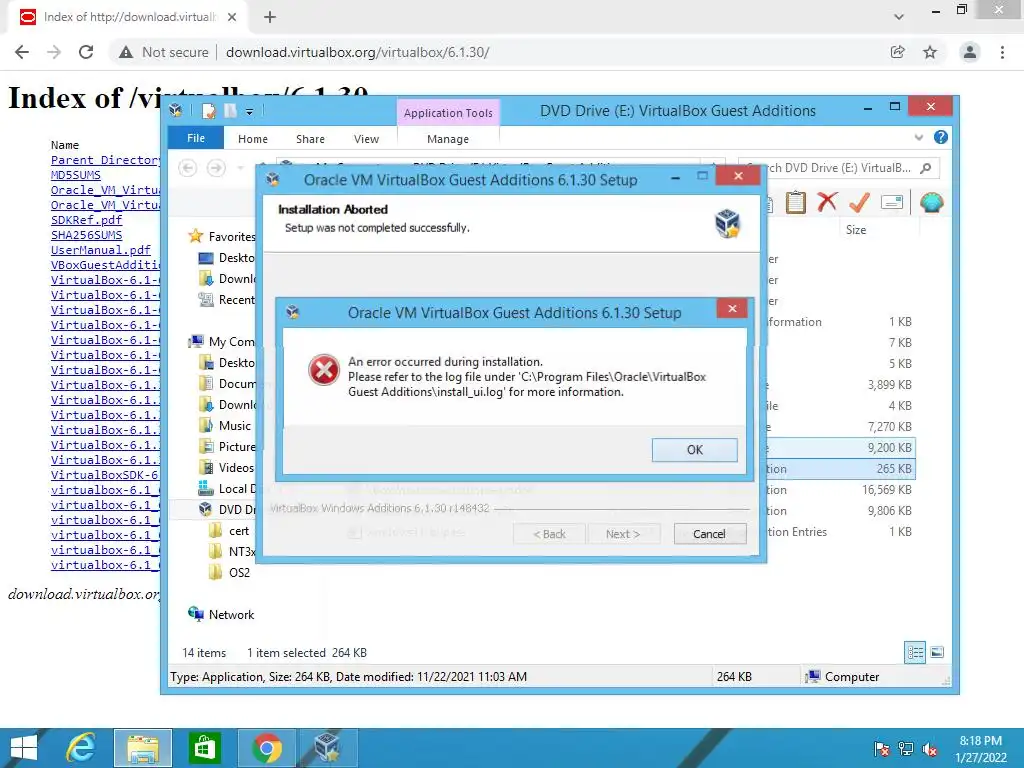1024x768 pixels.
Task: Open quick access toolbar customize dropdown
Action: pos(249,112)
